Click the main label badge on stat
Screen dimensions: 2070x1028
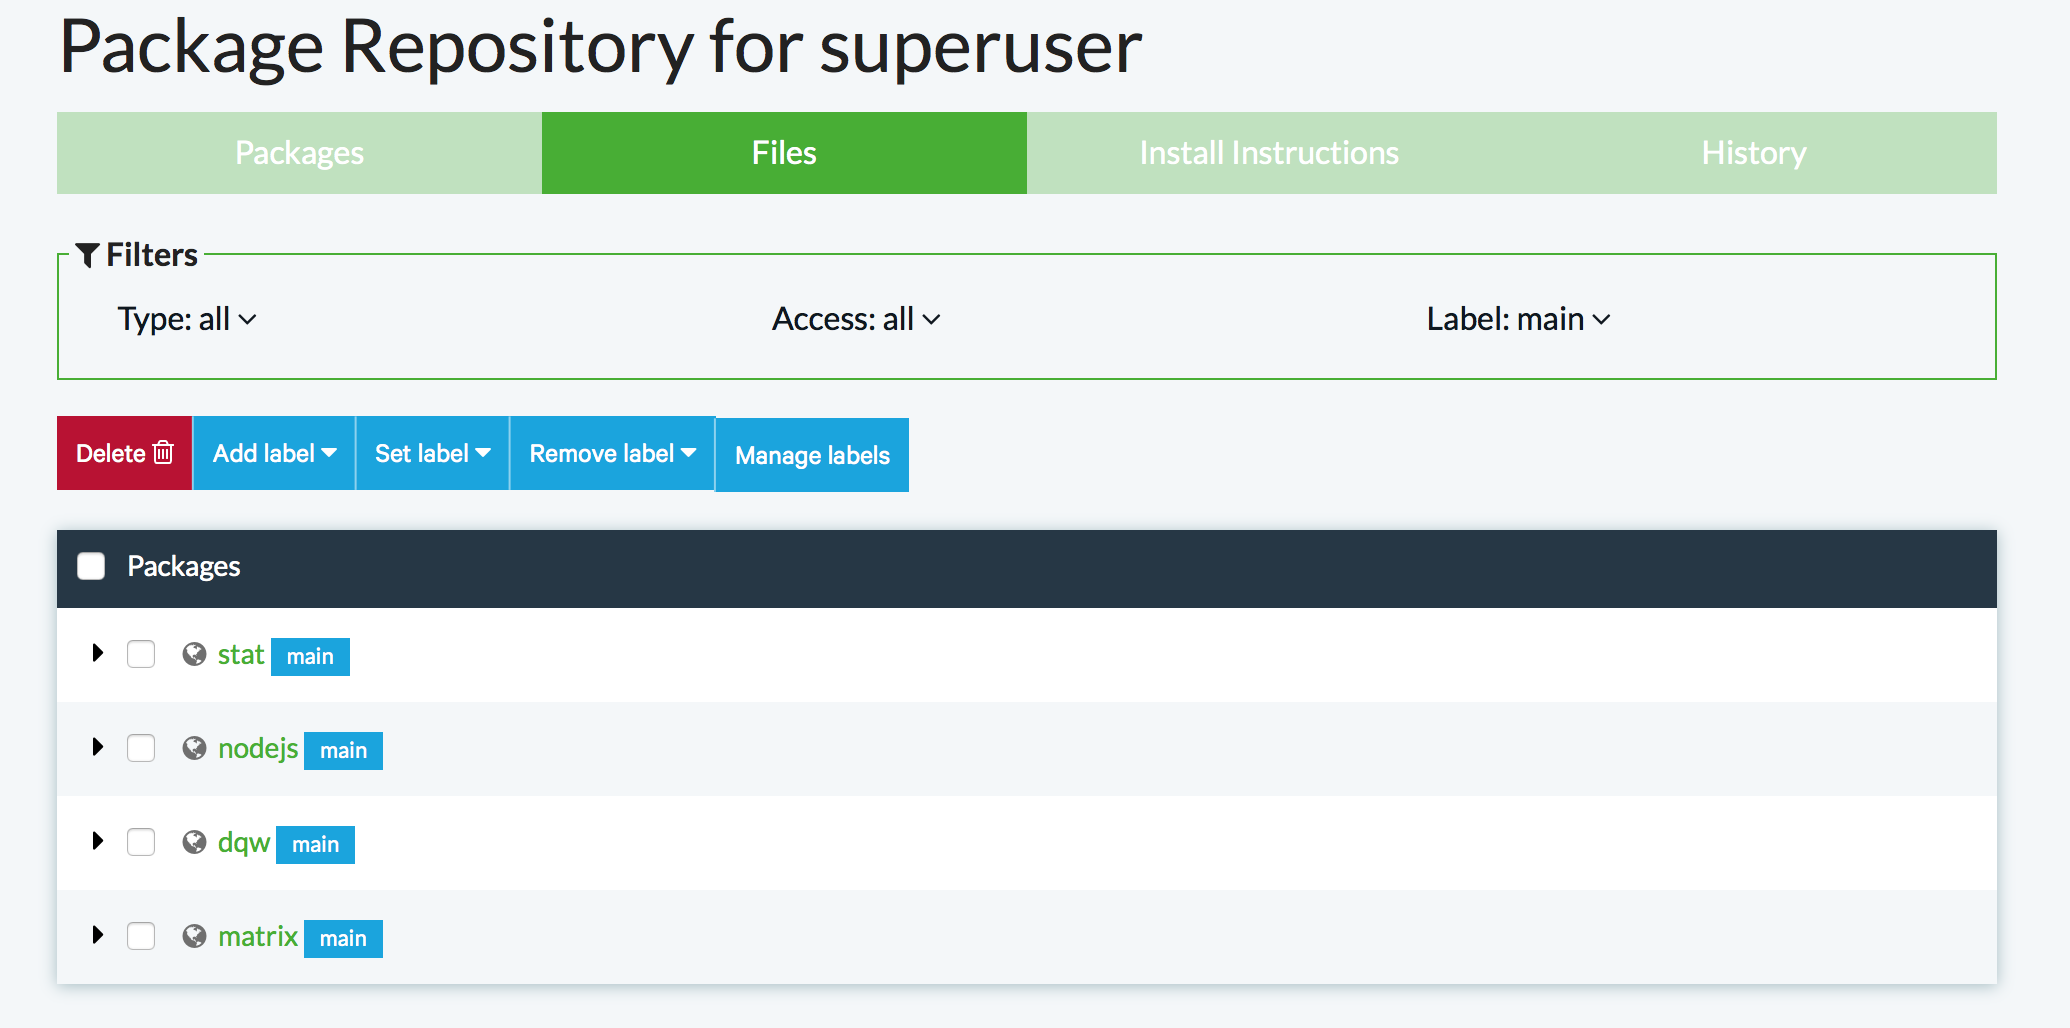[310, 657]
